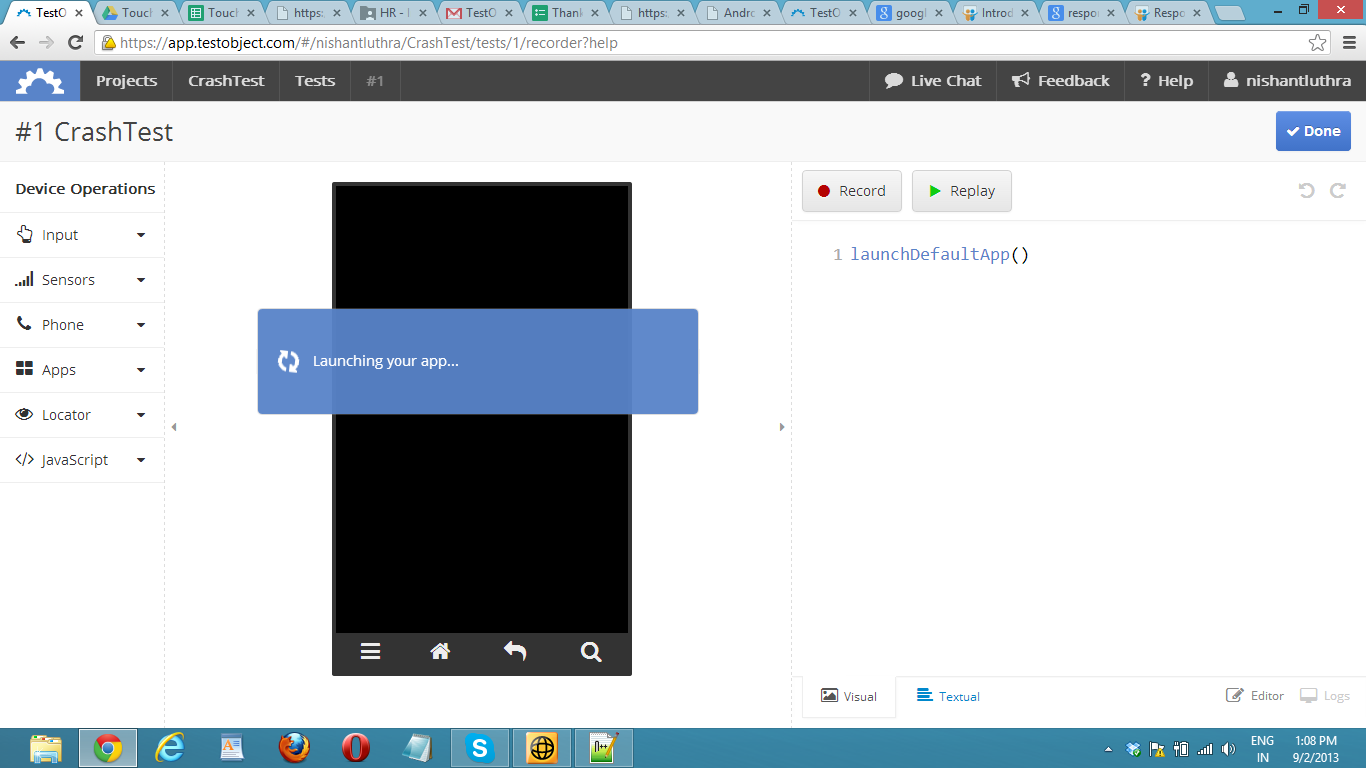Click the browser reload icon
The width and height of the screenshot is (1366, 768).
click(x=75, y=43)
